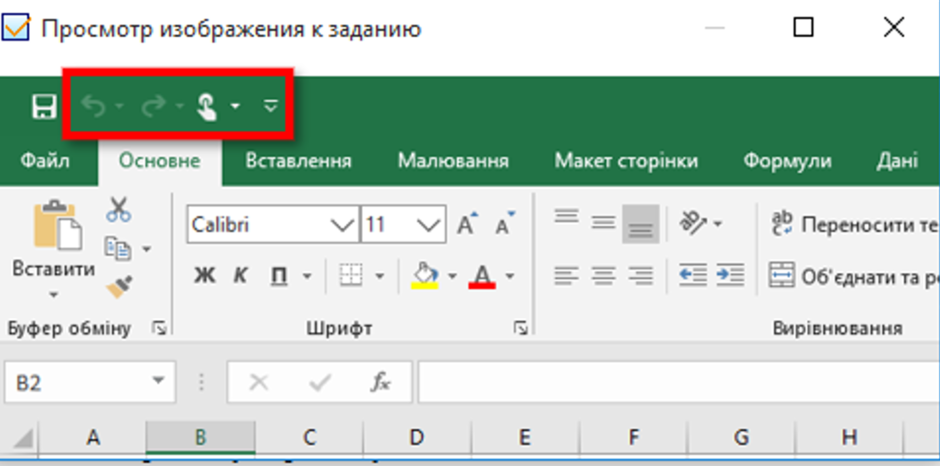
Task: Select column B header
Action: tap(200, 438)
